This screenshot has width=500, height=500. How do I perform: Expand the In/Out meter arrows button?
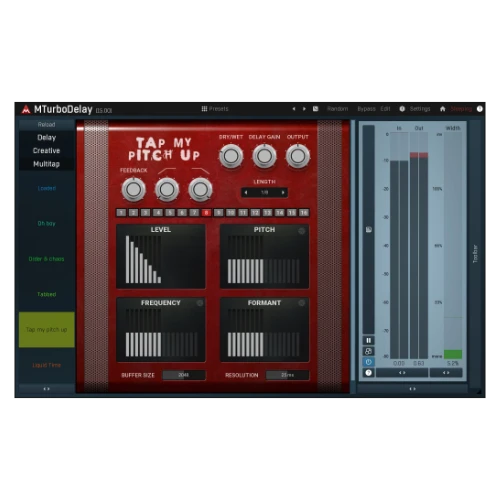click(x=402, y=373)
